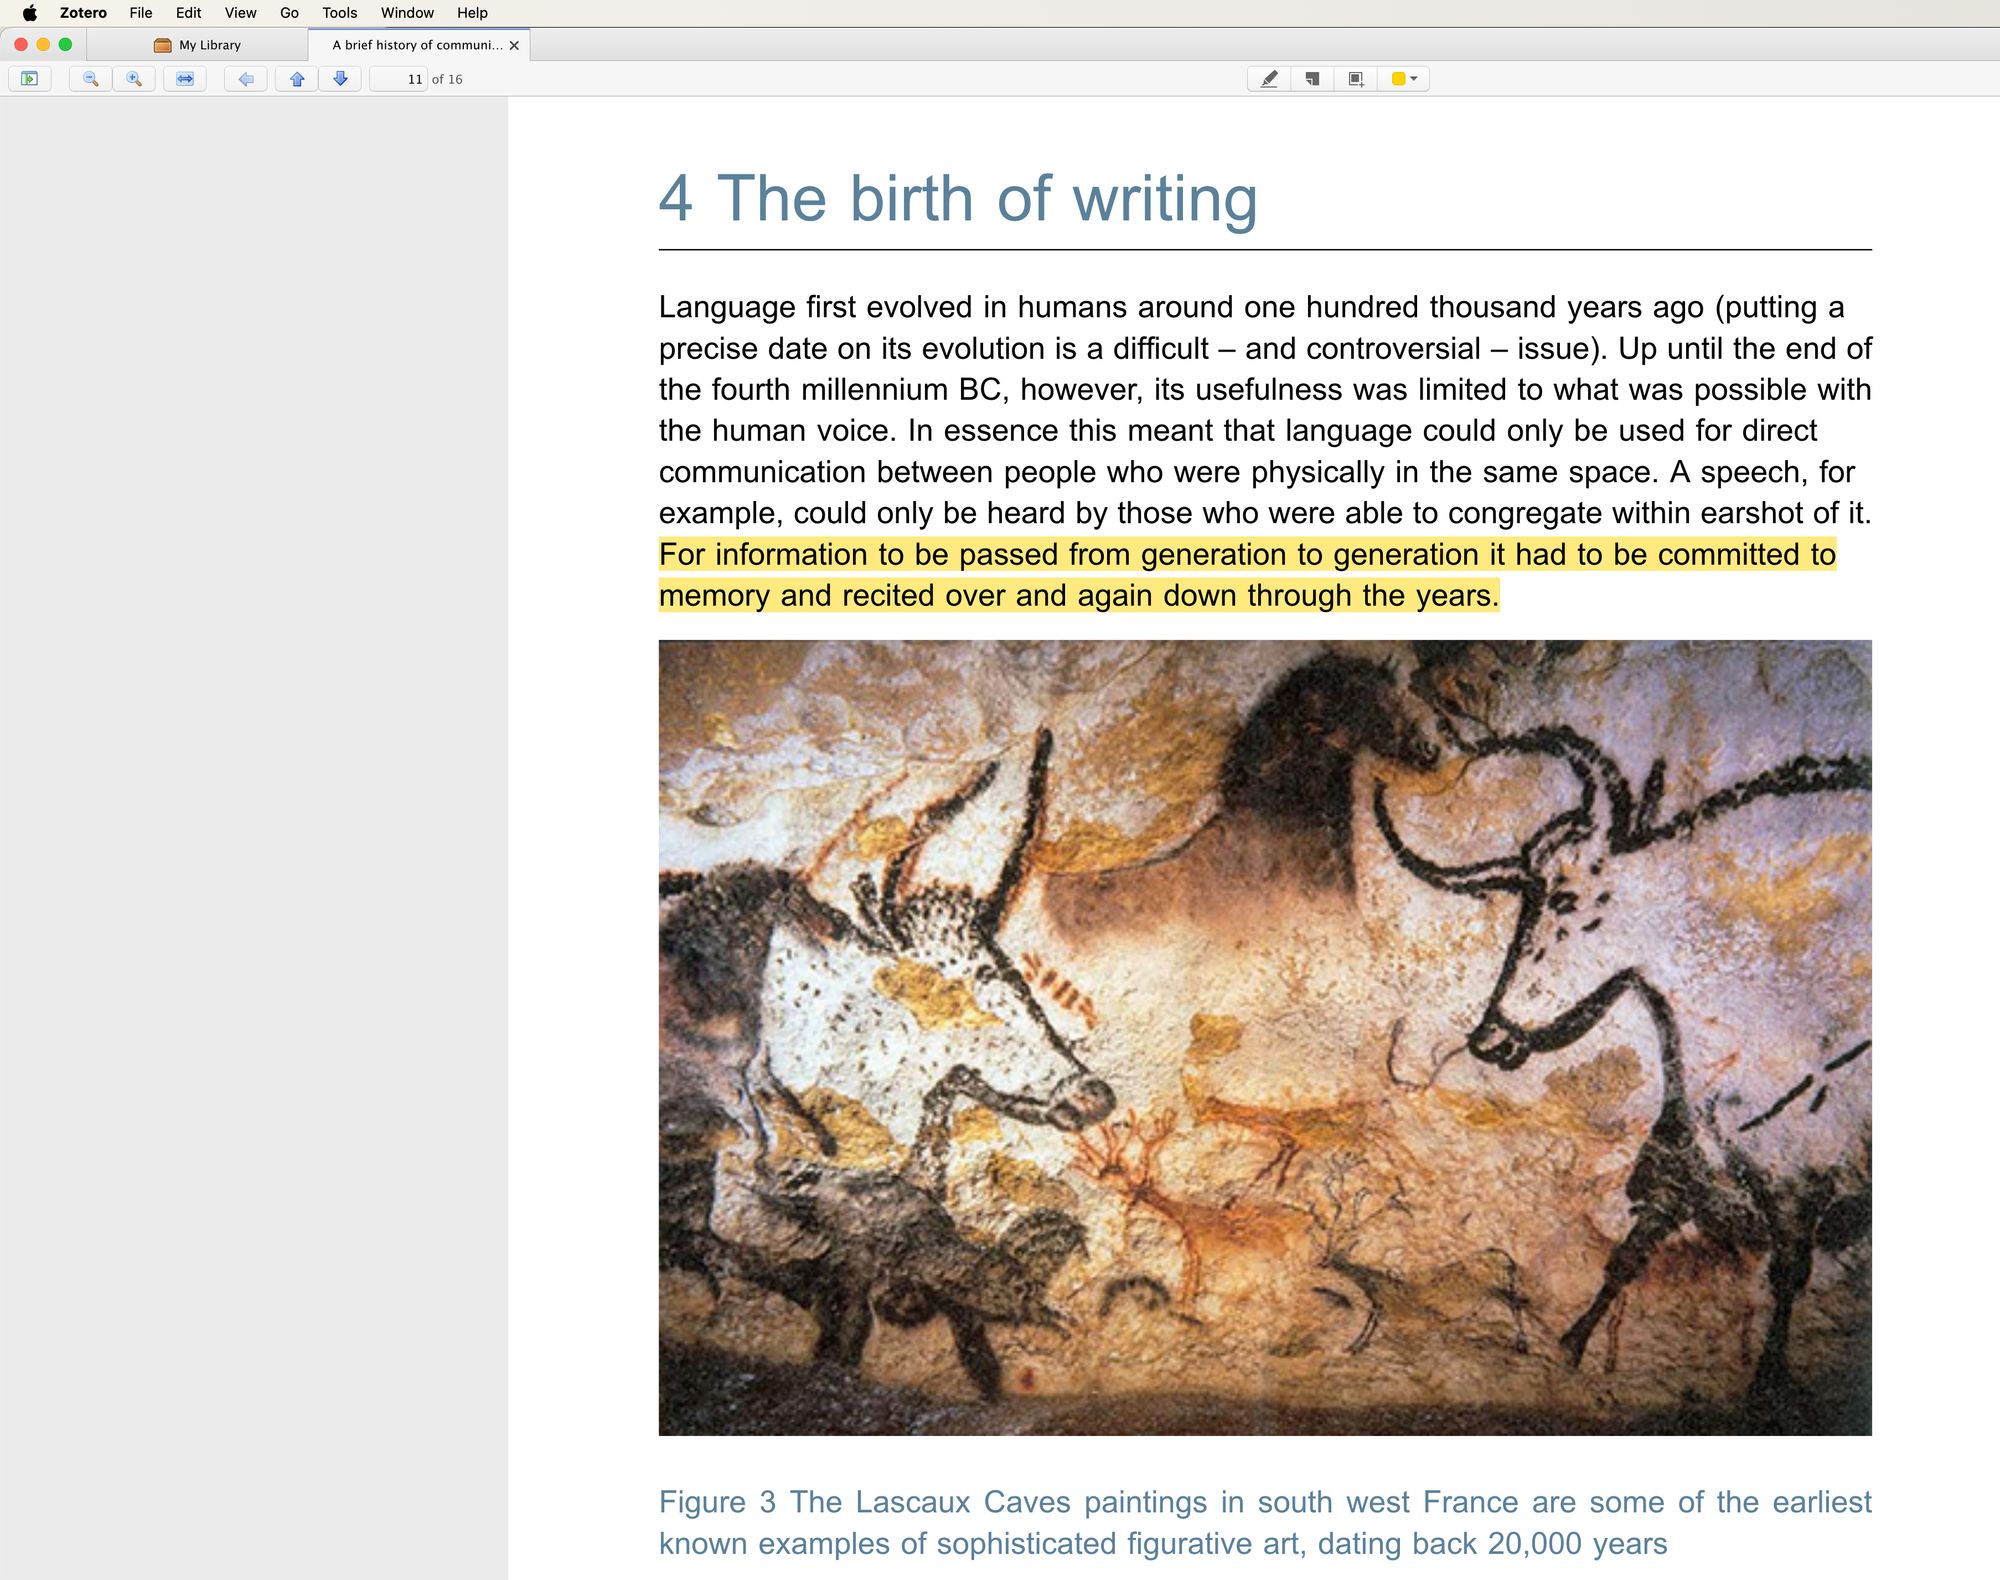This screenshot has height=1580, width=2000.
Task: Pick the yellow highlight color swatch
Action: click(1399, 79)
